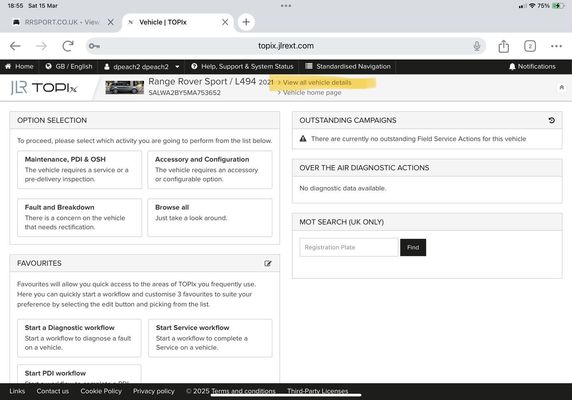Viewport: 572px width, 400px height.
Task: Select Browse all option
Action: [x=210, y=217]
